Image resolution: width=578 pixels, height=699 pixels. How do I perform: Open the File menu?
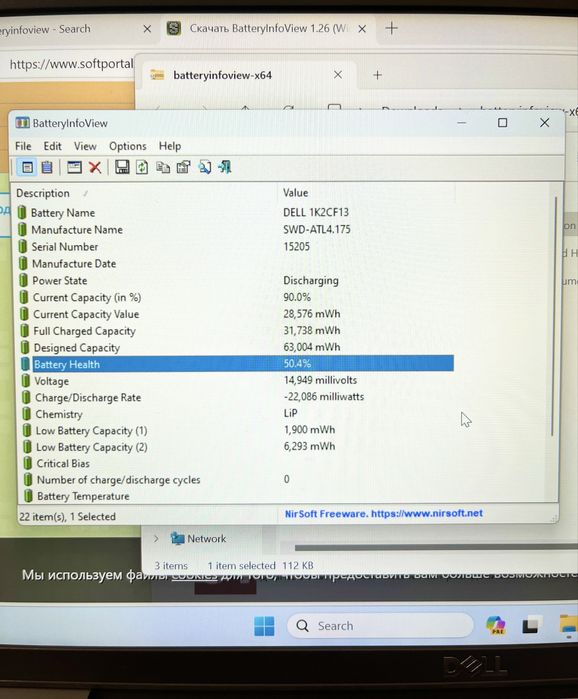(23, 146)
